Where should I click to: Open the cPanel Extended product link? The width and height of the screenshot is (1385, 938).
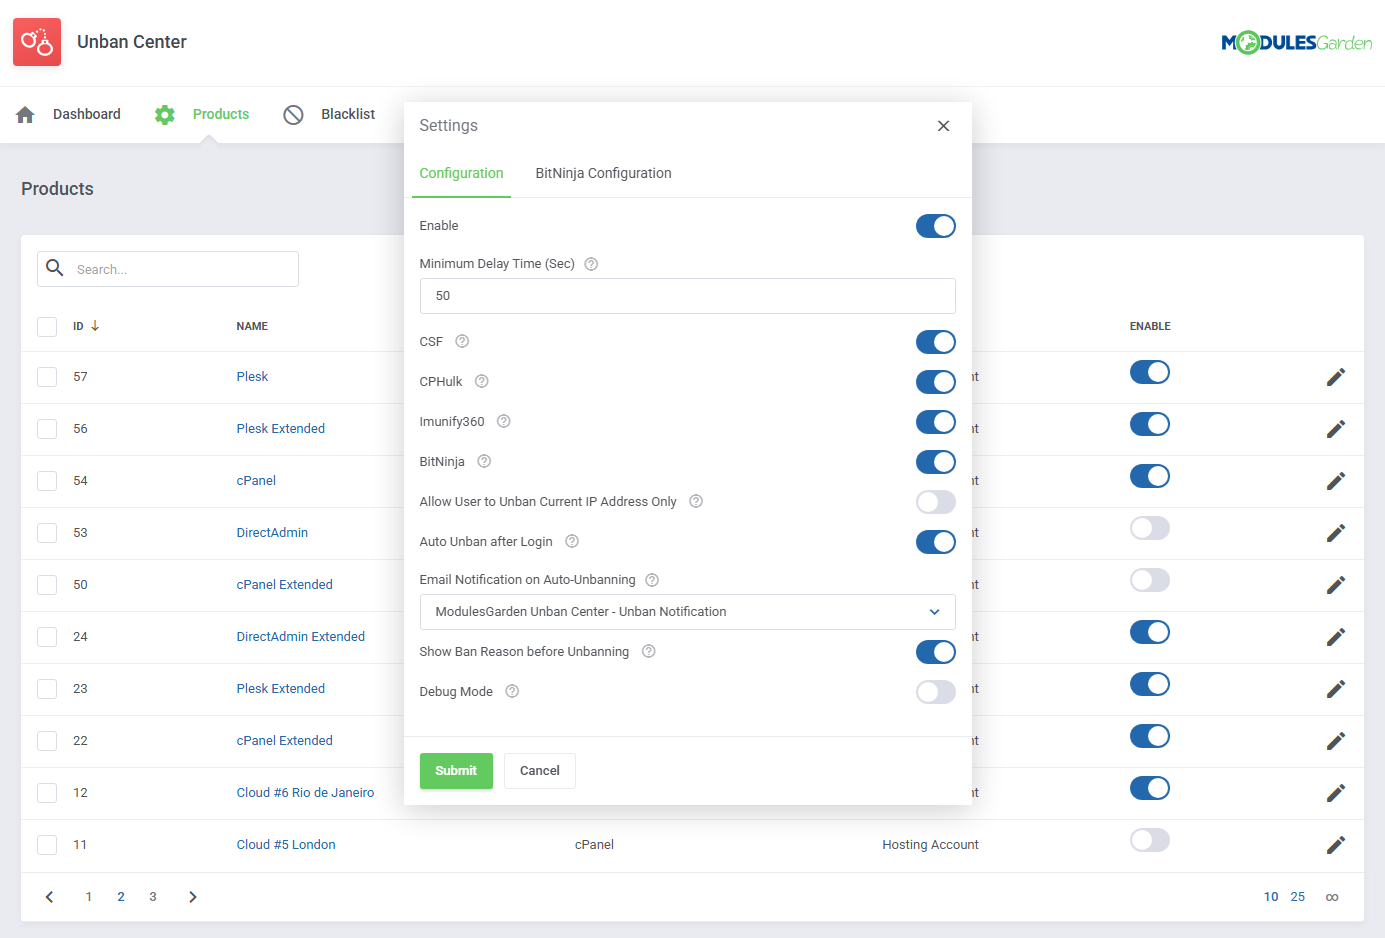pos(284,584)
